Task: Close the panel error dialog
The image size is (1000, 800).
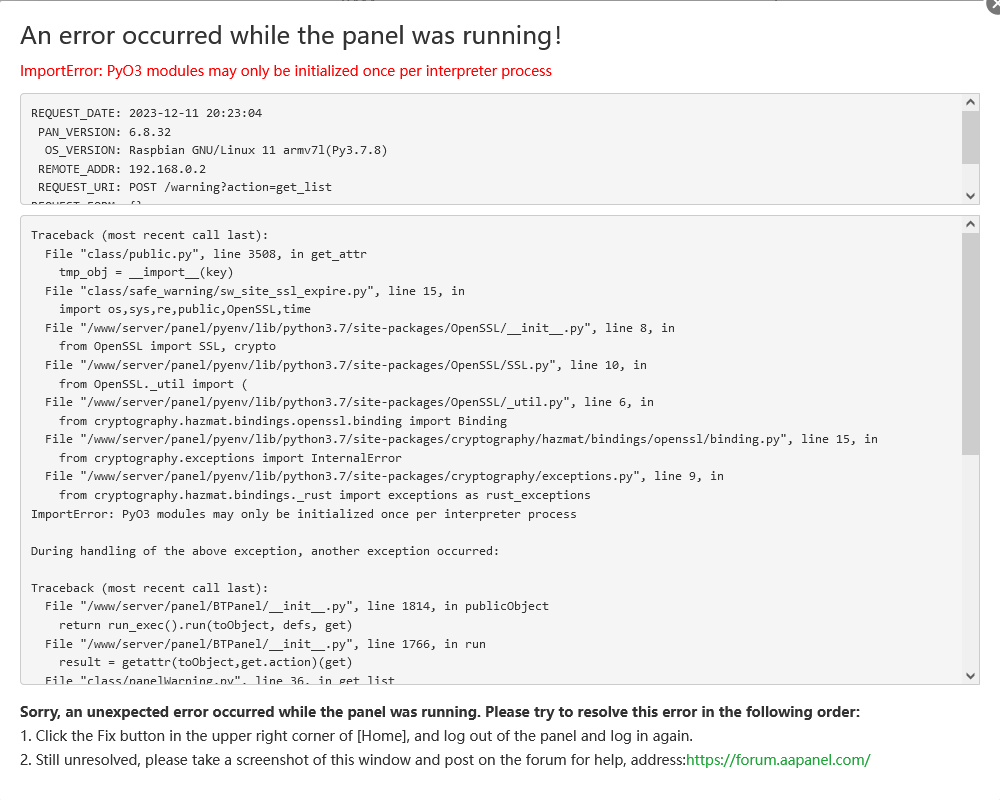Action: coord(993,5)
